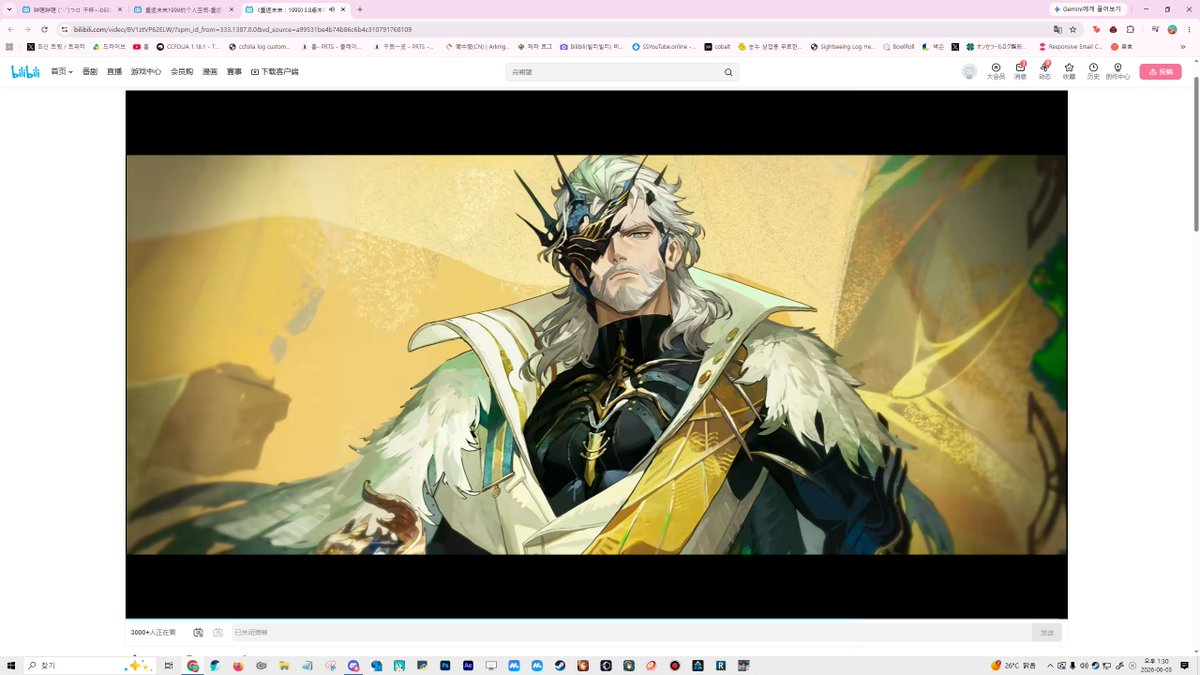
Task: Click the translate page icon in address bar
Action: (1058, 29)
